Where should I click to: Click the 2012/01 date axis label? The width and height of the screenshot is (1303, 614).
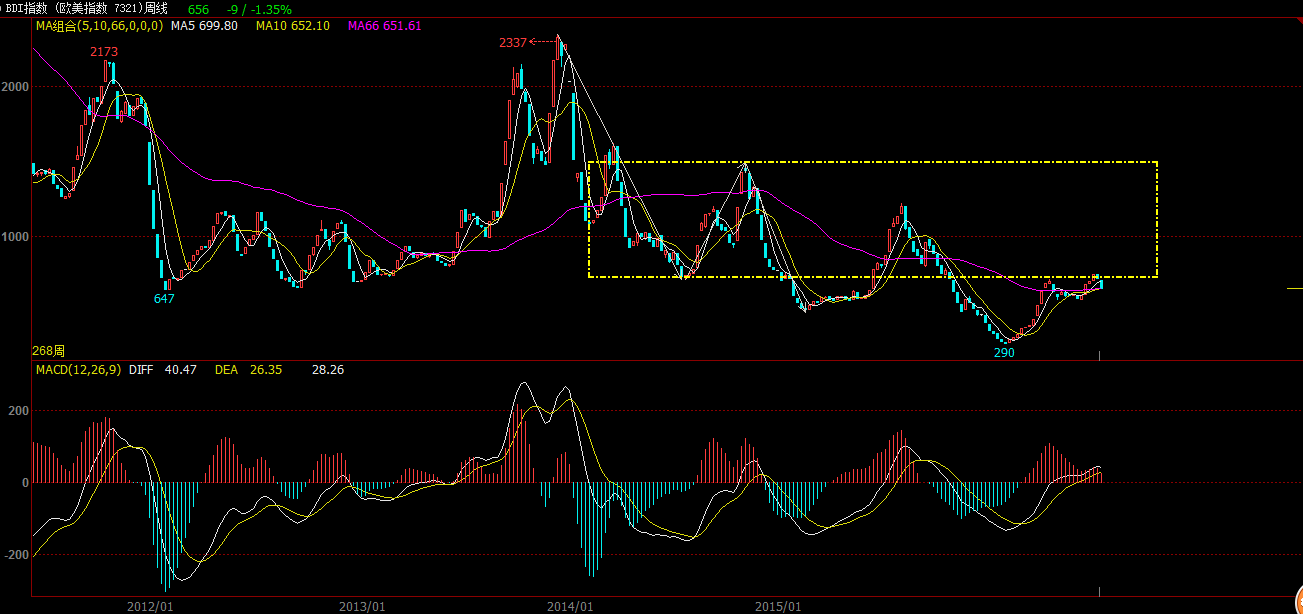coord(150,606)
